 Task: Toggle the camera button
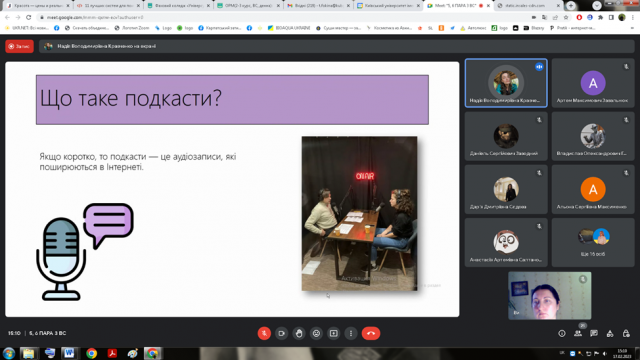(x=281, y=333)
